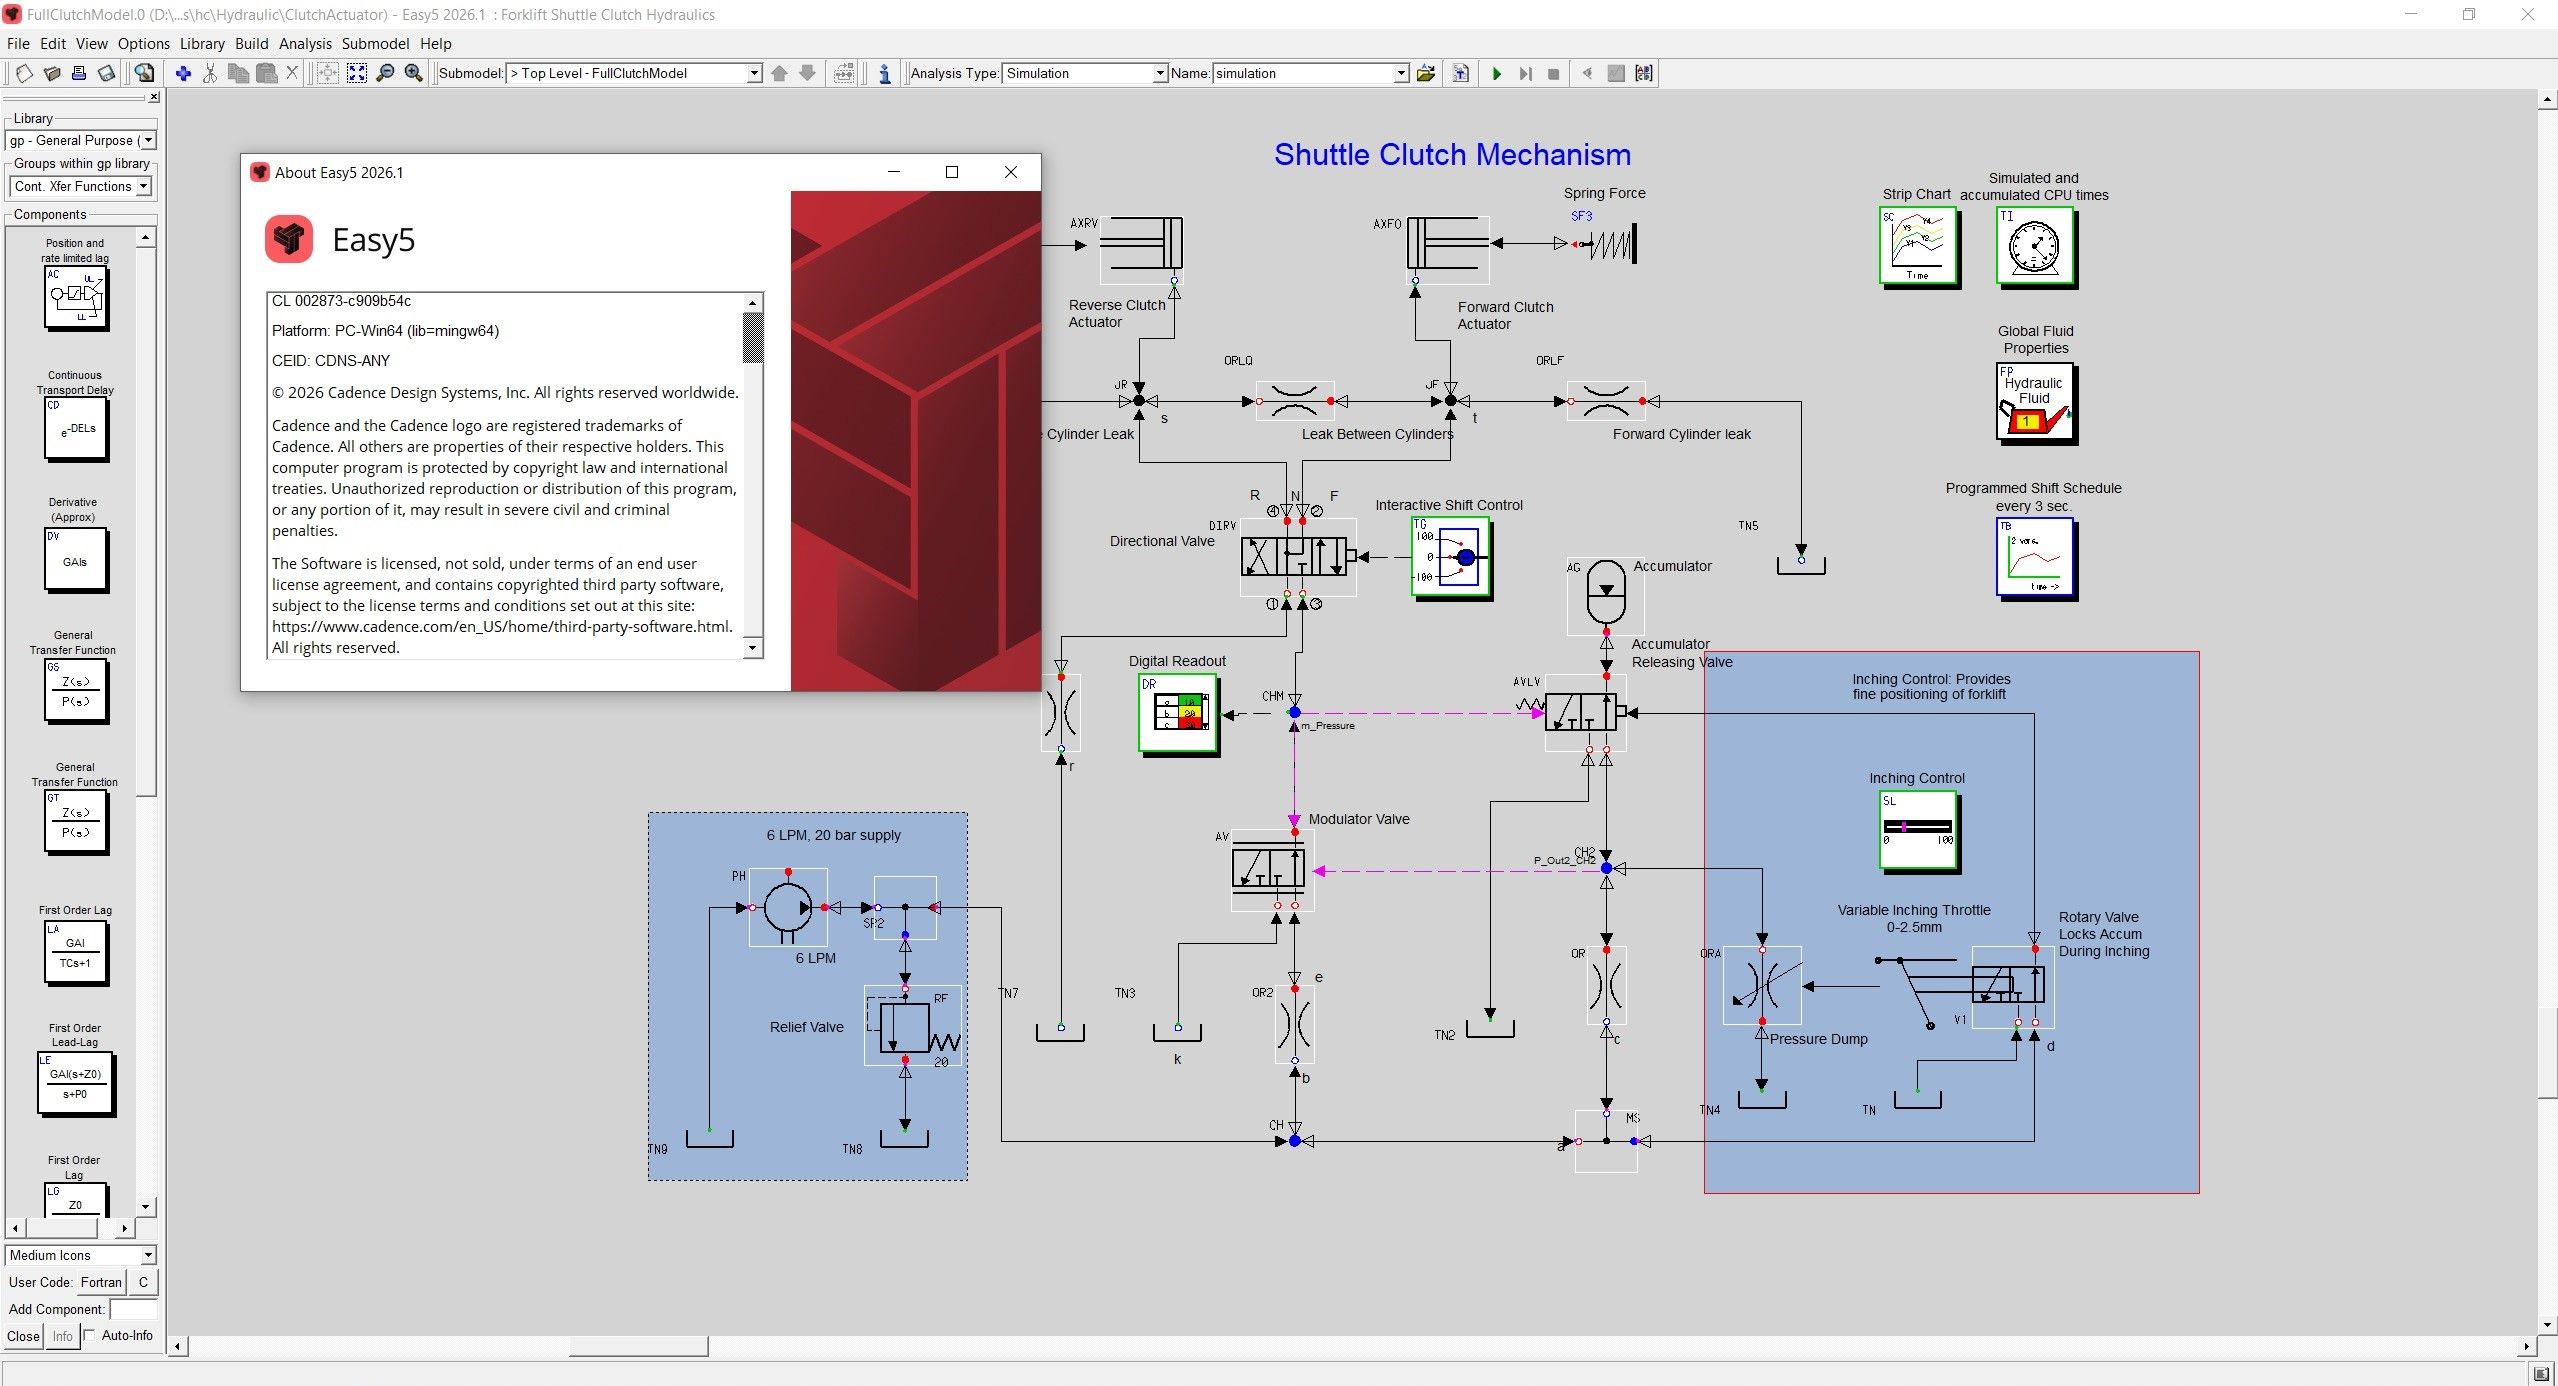
Task: Click the Open model folder icon
Action: coord(52,73)
